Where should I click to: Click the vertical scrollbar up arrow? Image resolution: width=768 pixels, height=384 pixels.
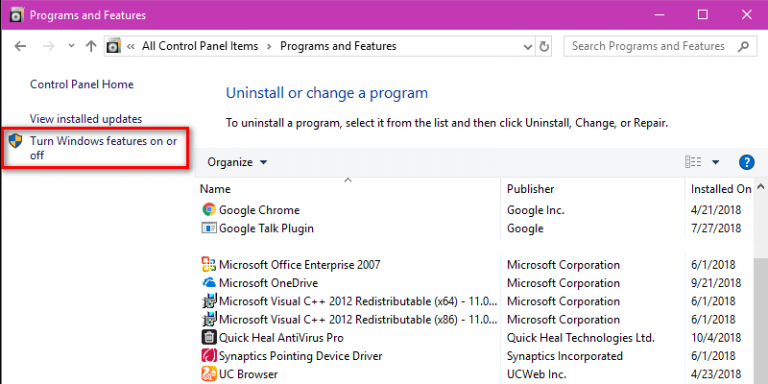761,187
